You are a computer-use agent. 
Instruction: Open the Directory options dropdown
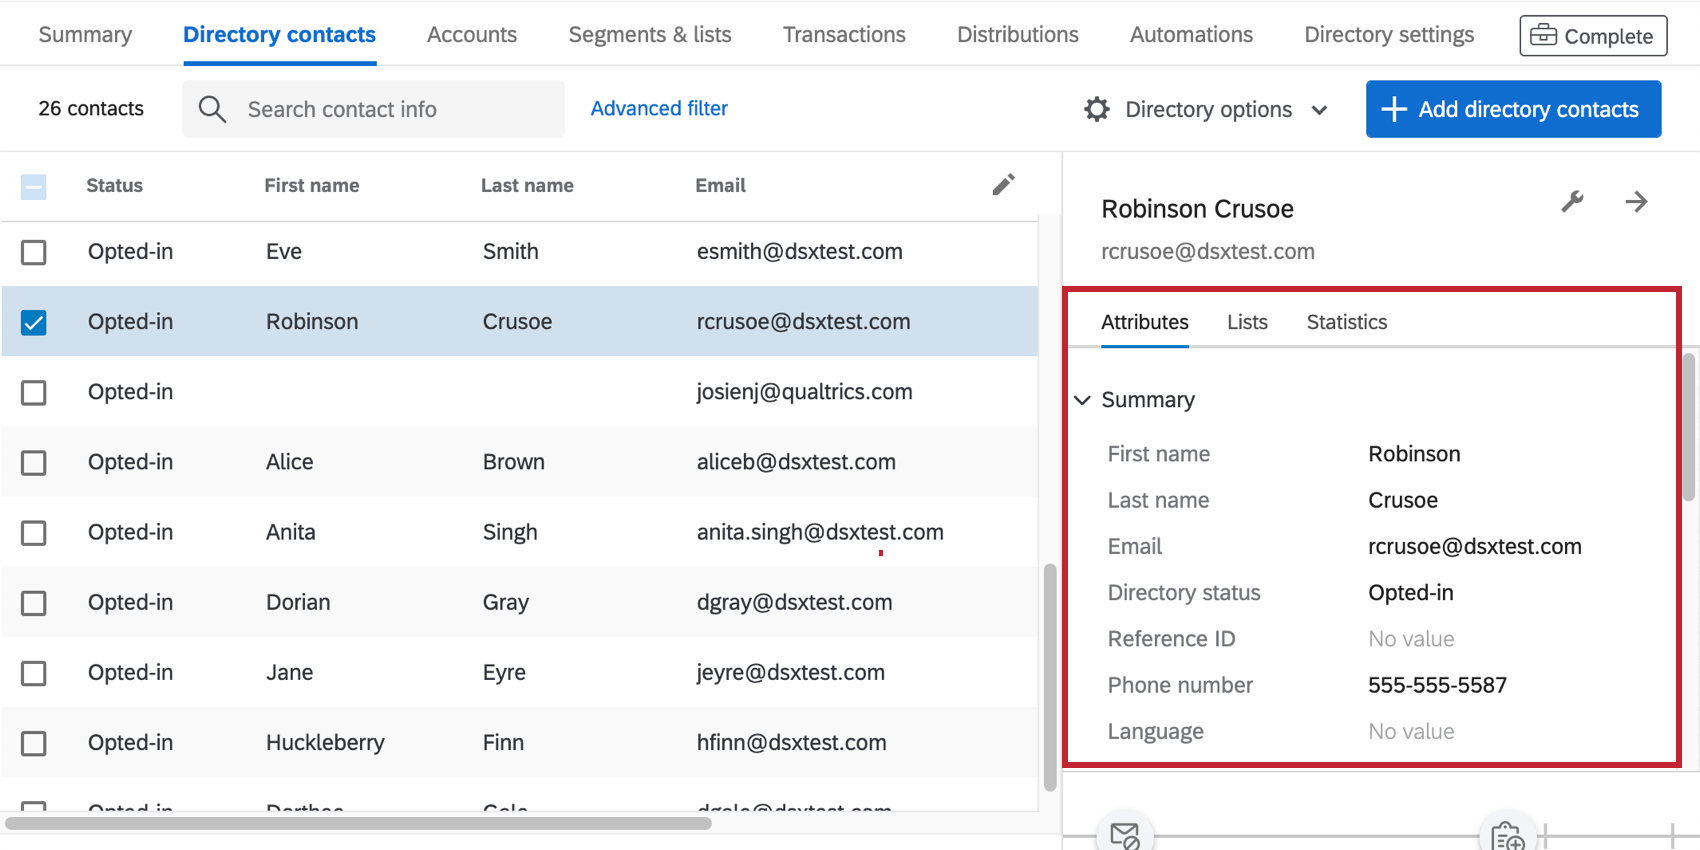(1207, 109)
